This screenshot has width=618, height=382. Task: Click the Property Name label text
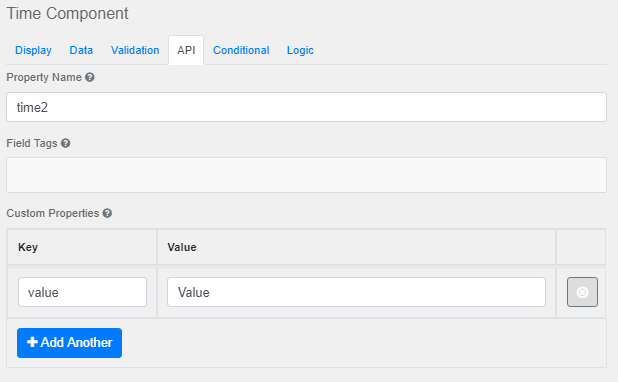44,77
